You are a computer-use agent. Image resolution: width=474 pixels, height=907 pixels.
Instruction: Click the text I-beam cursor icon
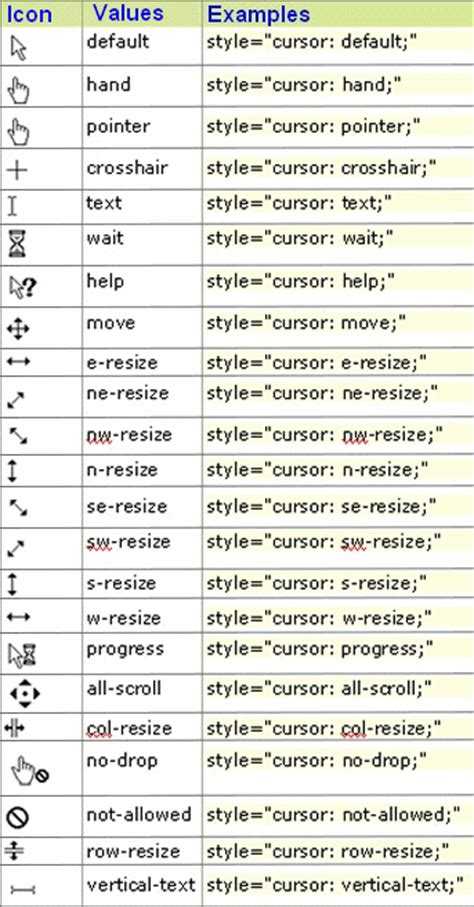pyautogui.click(x=13, y=207)
